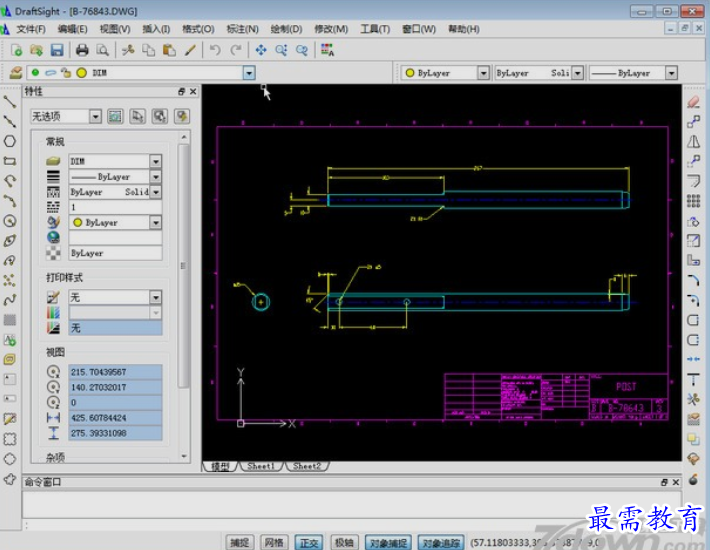Close the 特性 properties panel

[193, 91]
